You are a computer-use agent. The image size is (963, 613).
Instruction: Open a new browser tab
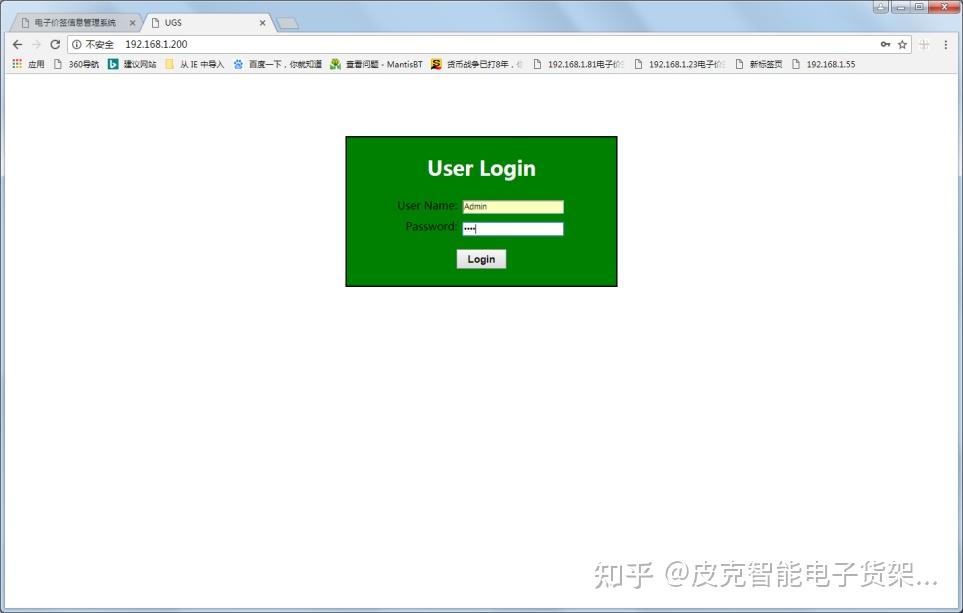[x=287, y=23]
